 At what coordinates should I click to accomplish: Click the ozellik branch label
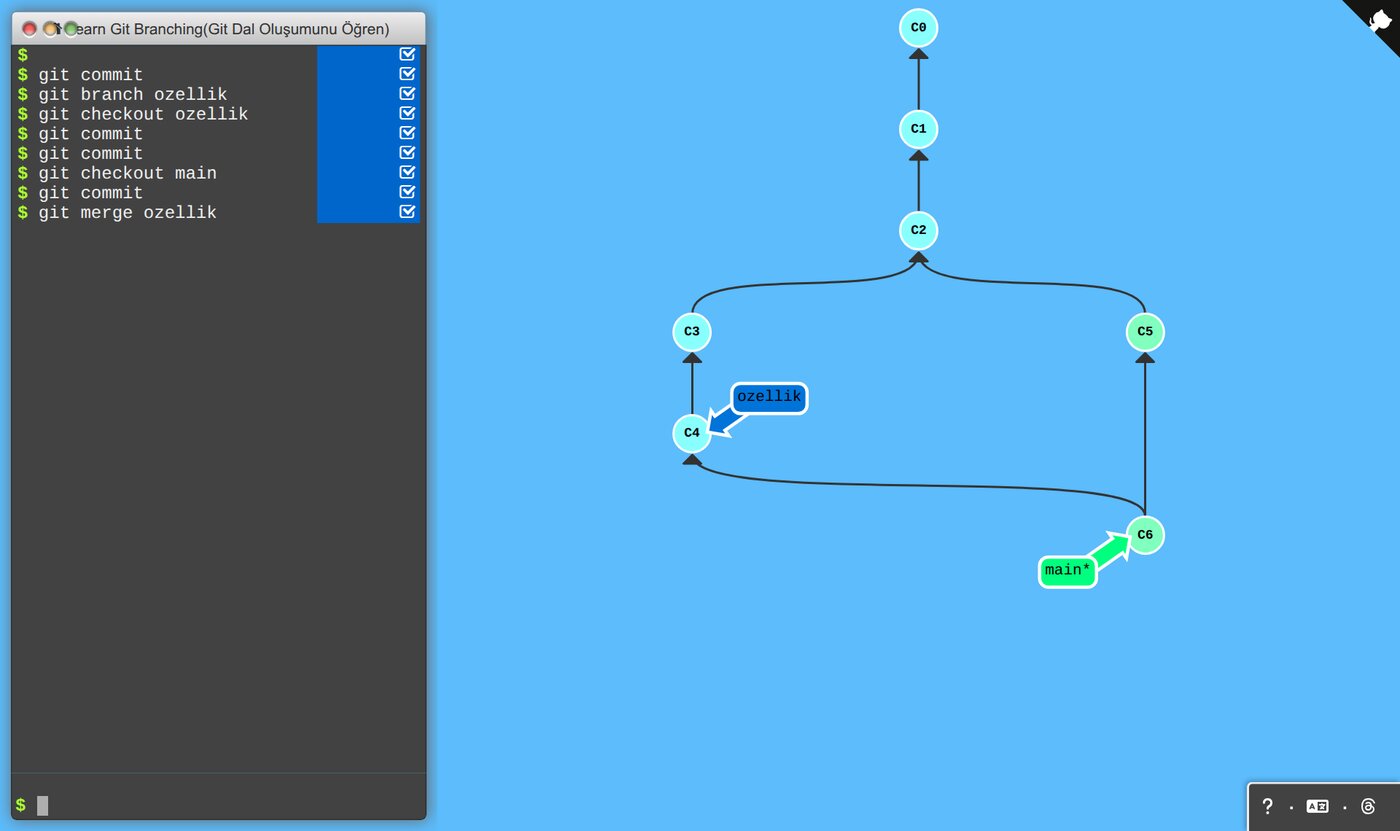pos(769,398)
